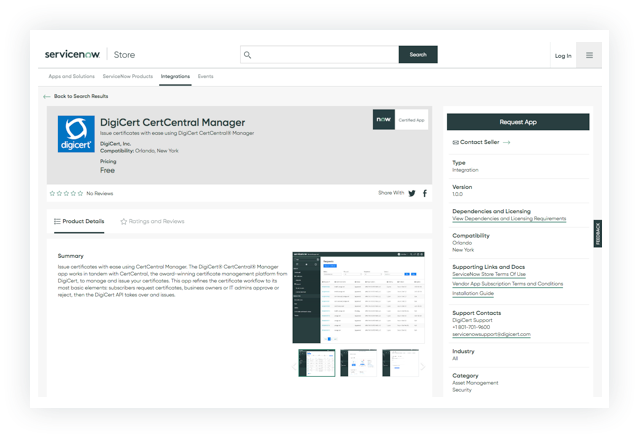Click the empty star rating icons
639x438 pixels.
click(x=66, y=193)
